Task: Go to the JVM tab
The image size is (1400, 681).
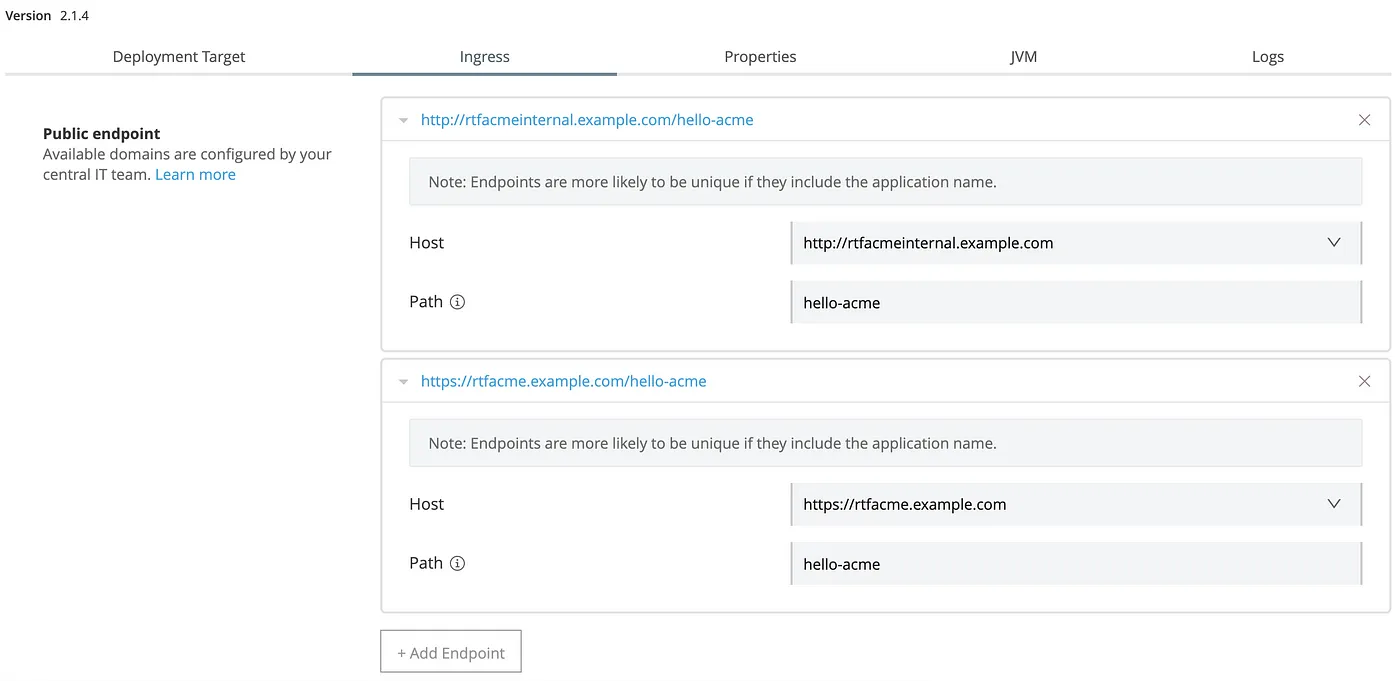Action: pyautogui.click(x=1023, y=57)
